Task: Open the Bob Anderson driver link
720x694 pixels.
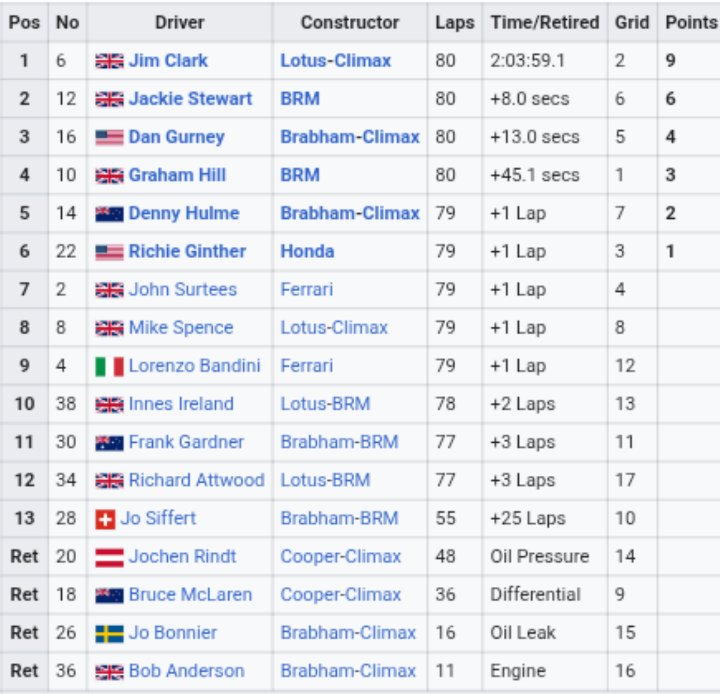Action: 186,671
